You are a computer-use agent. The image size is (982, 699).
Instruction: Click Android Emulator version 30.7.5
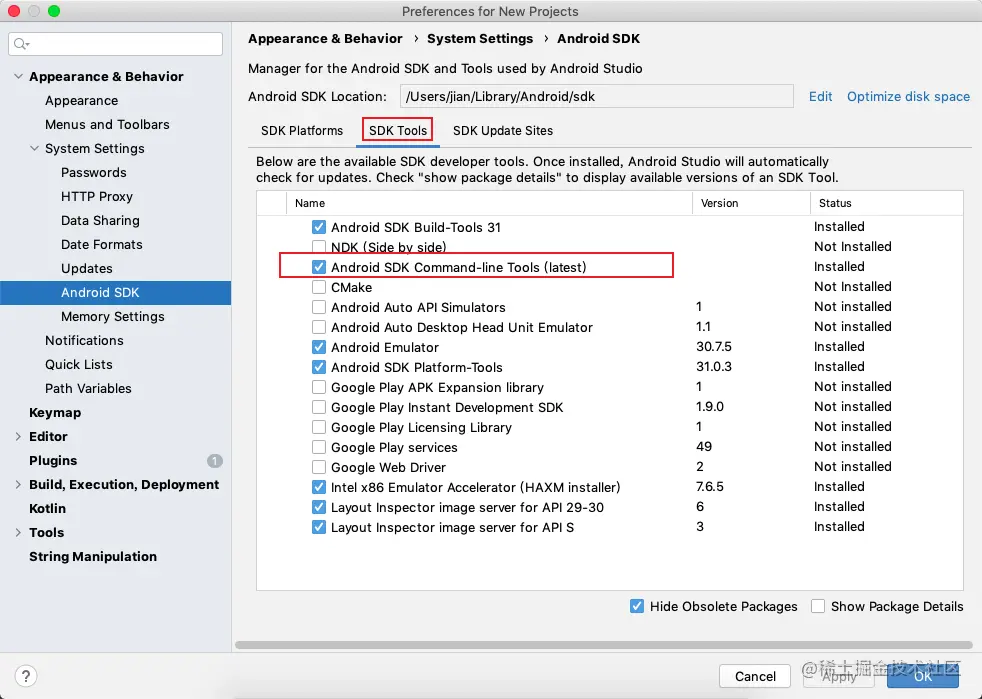714,347
